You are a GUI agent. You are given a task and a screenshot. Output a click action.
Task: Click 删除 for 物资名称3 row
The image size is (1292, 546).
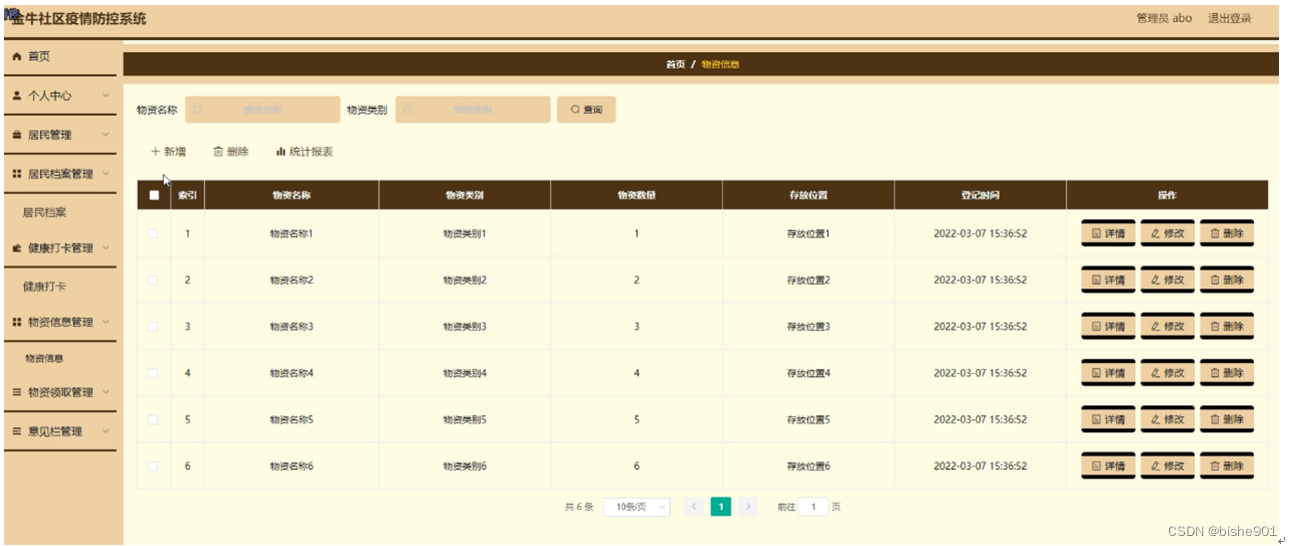point(1227,327)
